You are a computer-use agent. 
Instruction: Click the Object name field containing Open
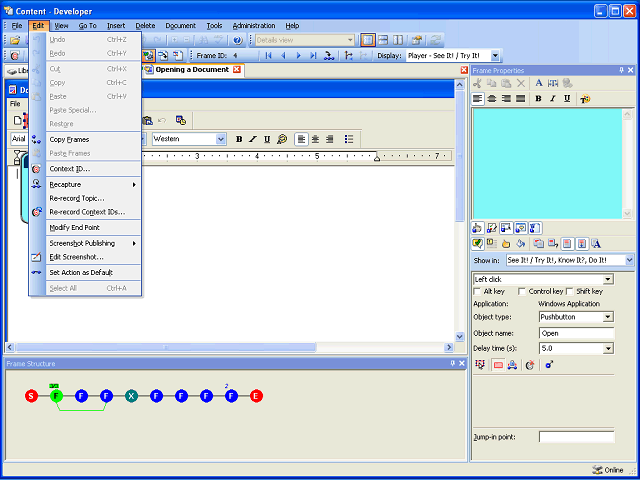[576, 333]
